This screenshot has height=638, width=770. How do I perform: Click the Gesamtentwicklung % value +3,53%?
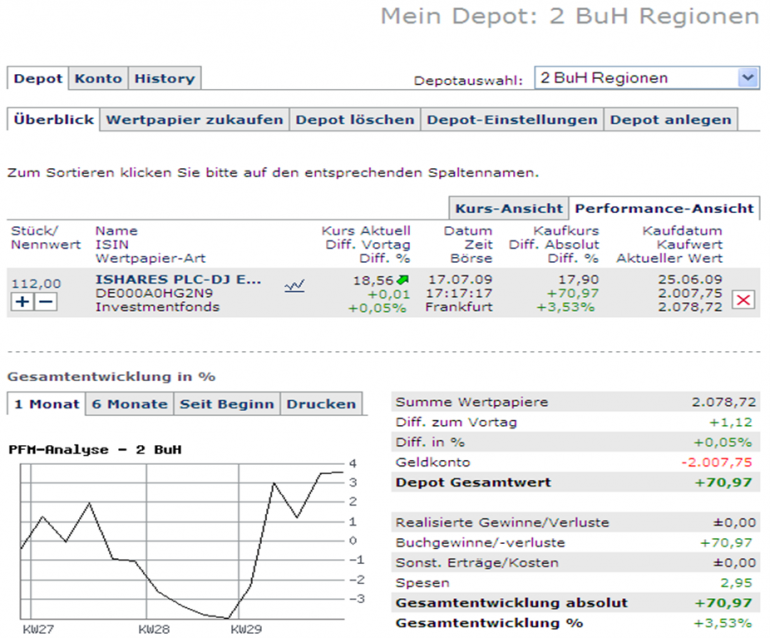click(x=722, y=623)
